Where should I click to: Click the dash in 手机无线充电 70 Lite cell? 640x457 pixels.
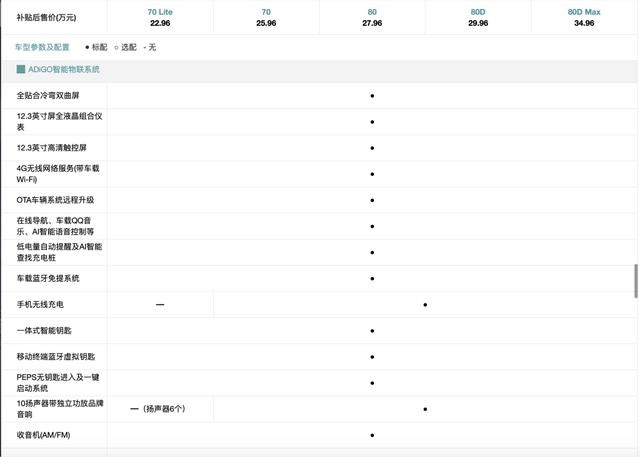tap(160, 305)
